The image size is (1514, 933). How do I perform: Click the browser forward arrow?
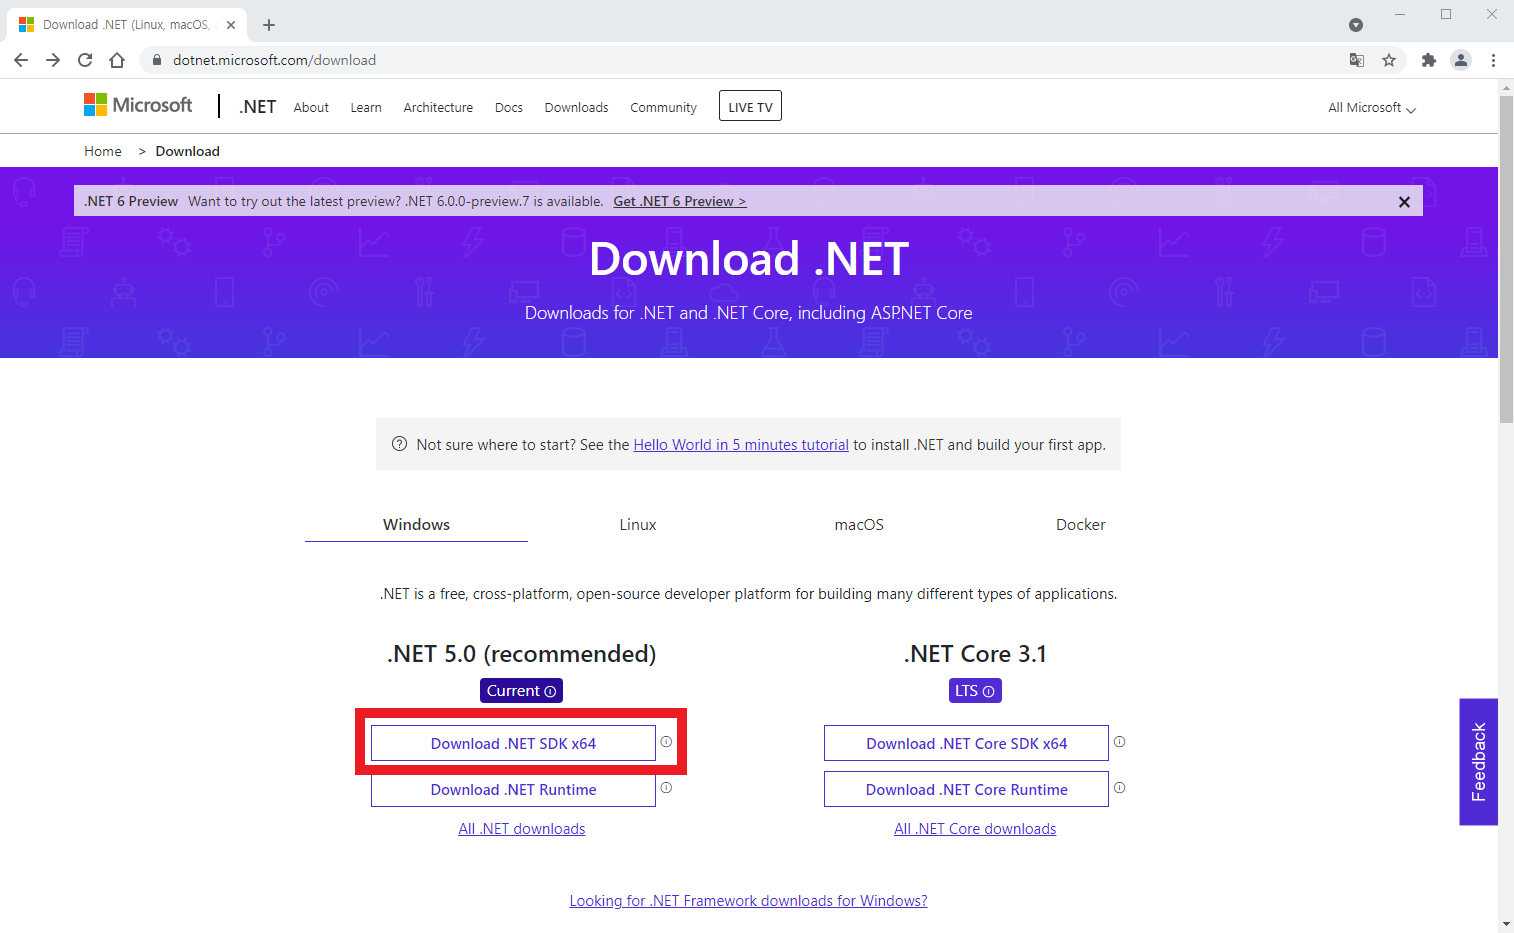53,60
